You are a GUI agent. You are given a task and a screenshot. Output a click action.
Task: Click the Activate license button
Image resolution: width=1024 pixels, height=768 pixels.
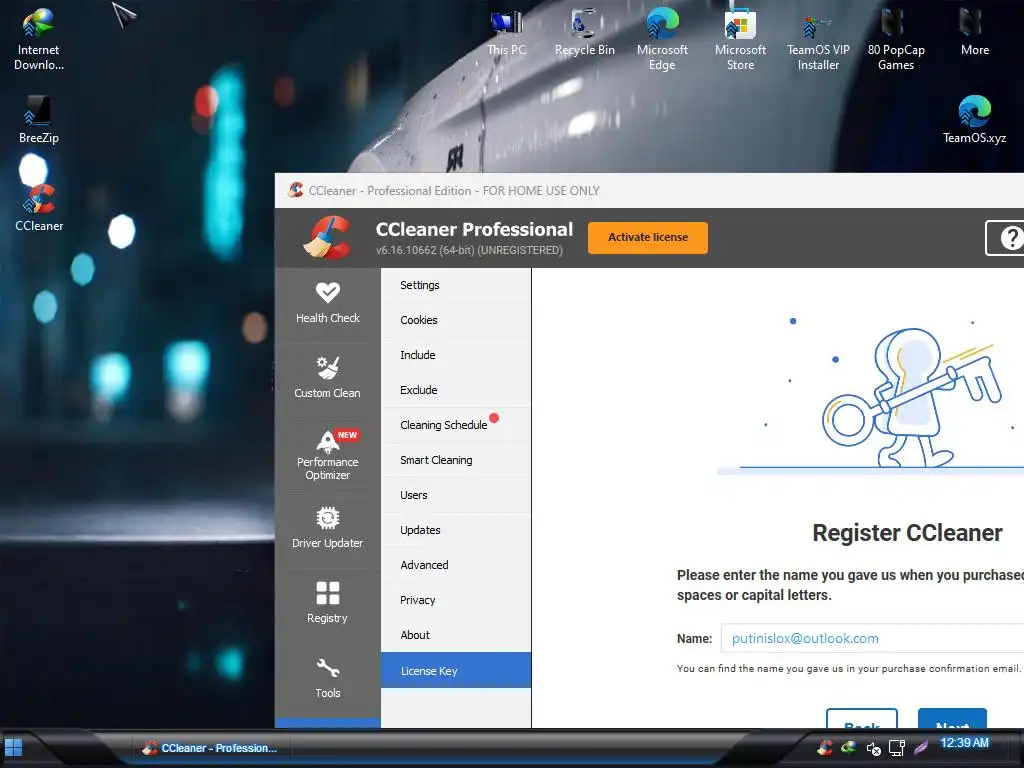648,238
